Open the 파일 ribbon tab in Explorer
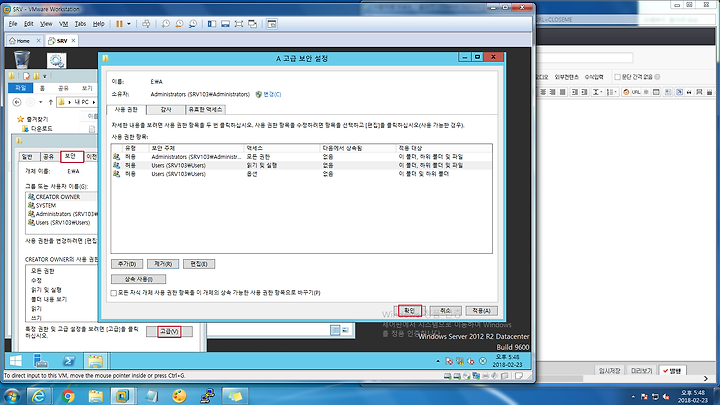Screen dimensions: 720x405 click(21, 88)
